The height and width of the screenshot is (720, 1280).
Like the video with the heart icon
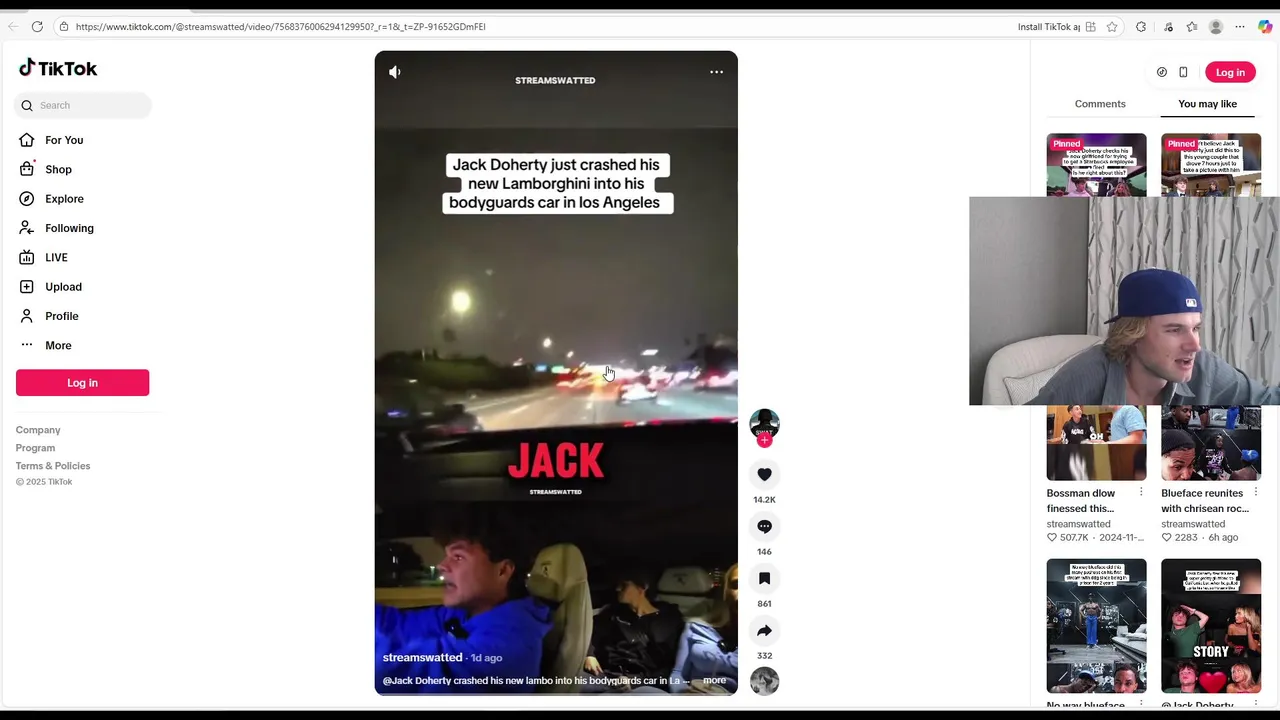[x=764, y=475]
